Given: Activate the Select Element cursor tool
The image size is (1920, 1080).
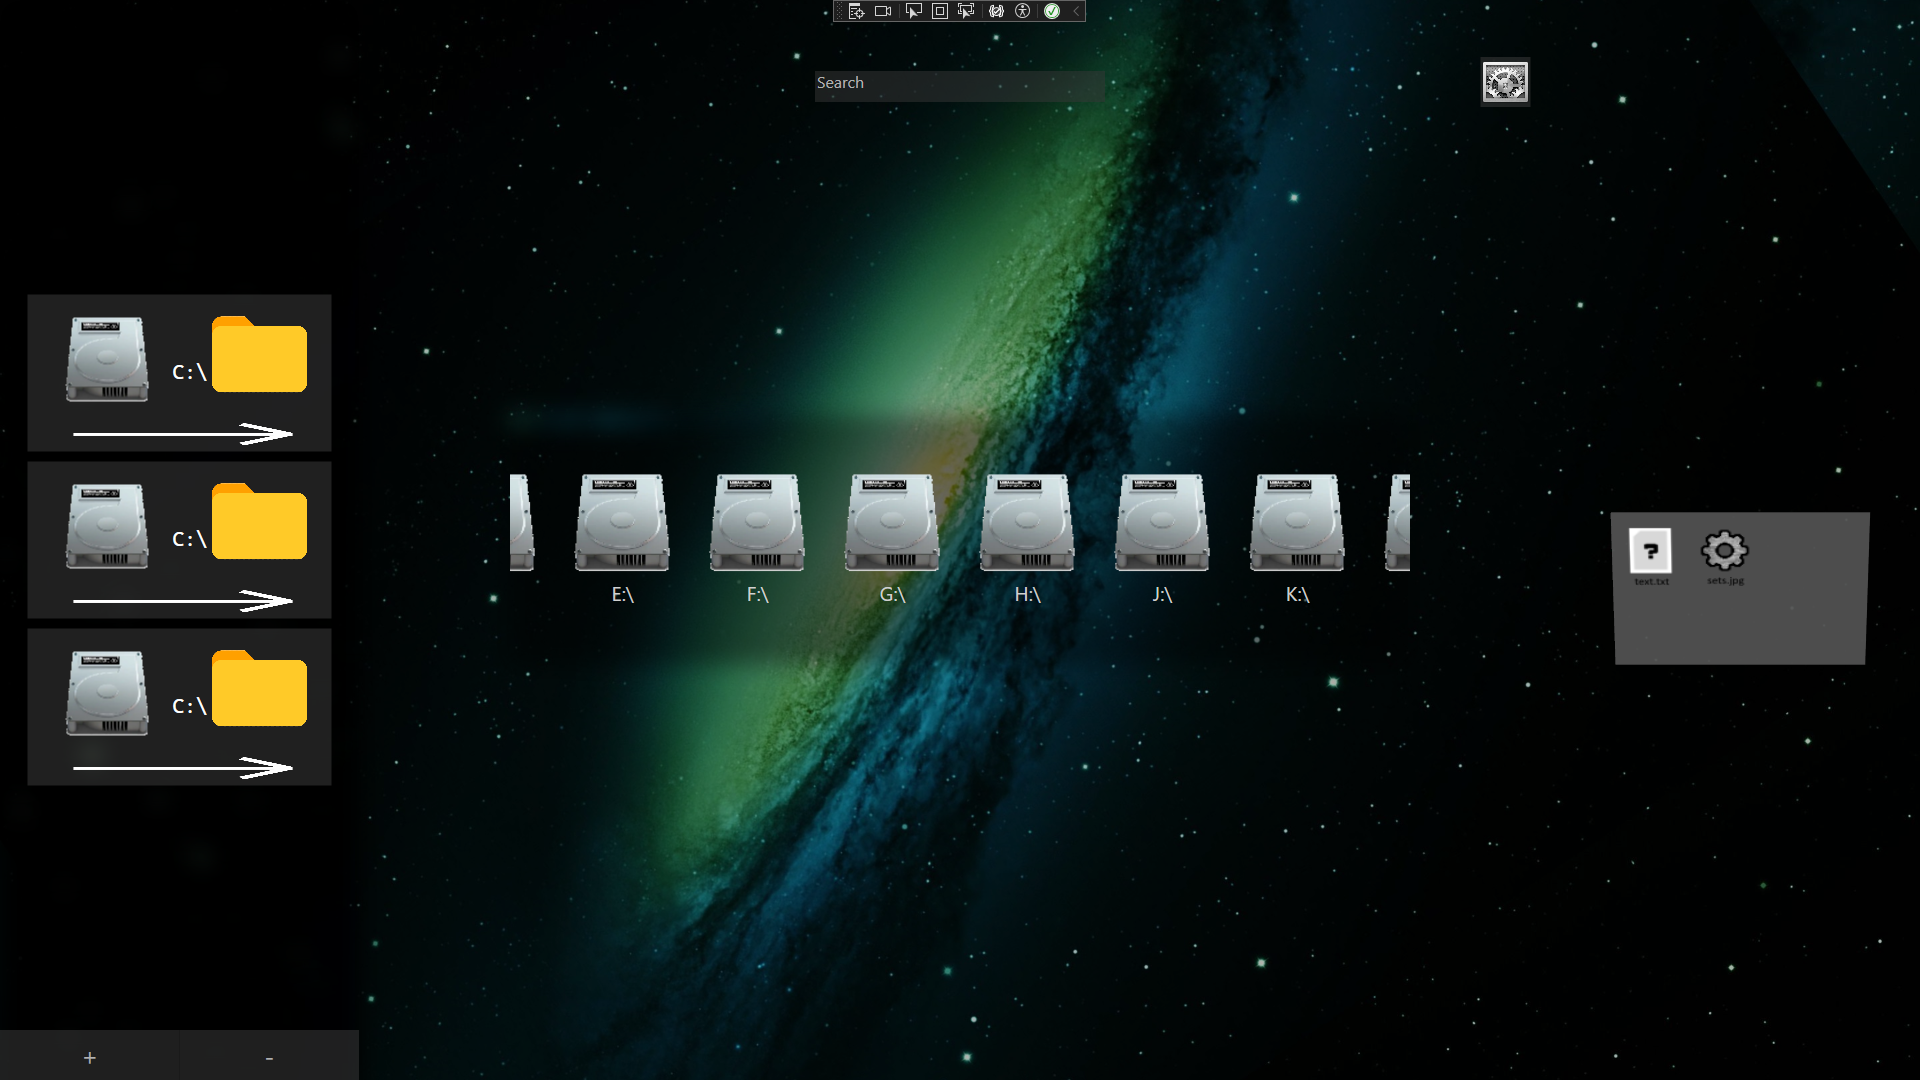Looking at the screenshot, I should [x=913, y=11].
